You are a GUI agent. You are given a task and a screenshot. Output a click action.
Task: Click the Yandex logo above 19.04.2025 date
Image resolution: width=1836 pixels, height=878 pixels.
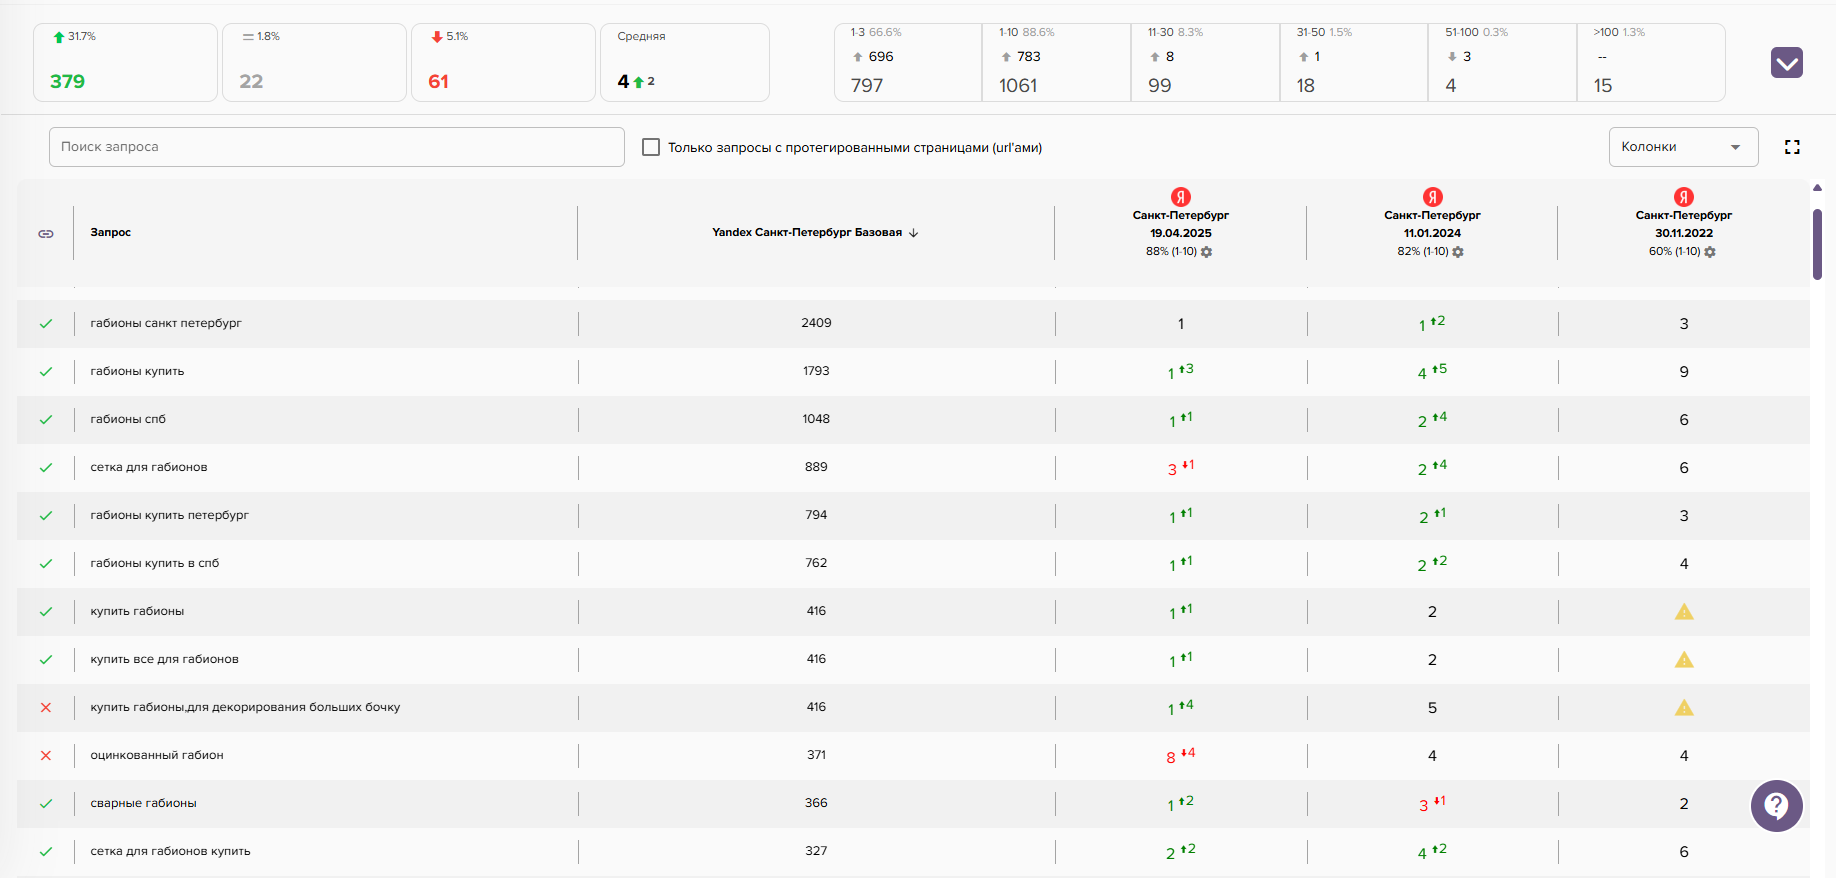1181,197
